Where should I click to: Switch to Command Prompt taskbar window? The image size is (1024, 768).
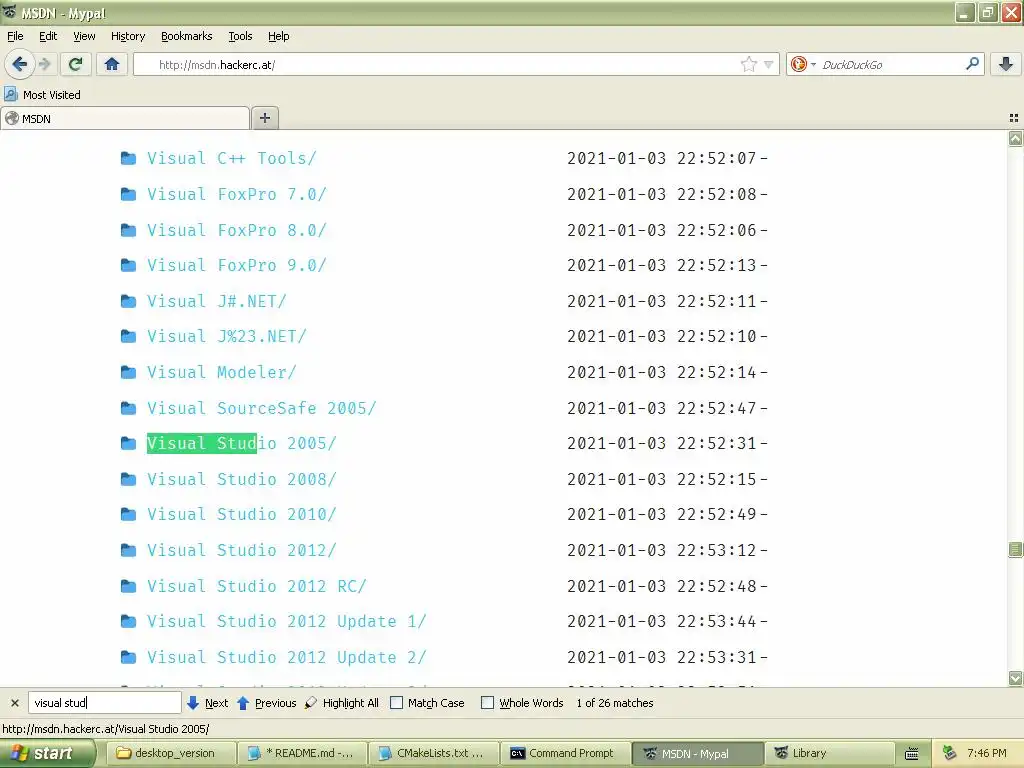point(564,753)
